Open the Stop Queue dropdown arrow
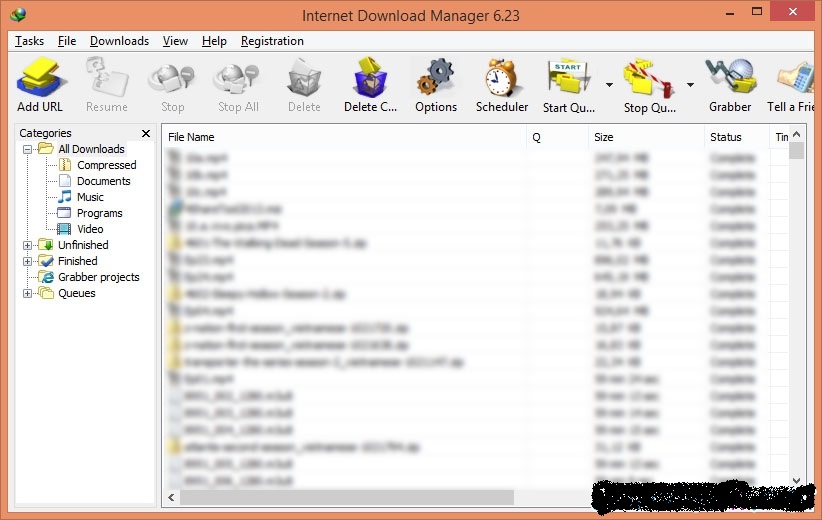Screen dimensions: 822x520 [x=690, y=85]
